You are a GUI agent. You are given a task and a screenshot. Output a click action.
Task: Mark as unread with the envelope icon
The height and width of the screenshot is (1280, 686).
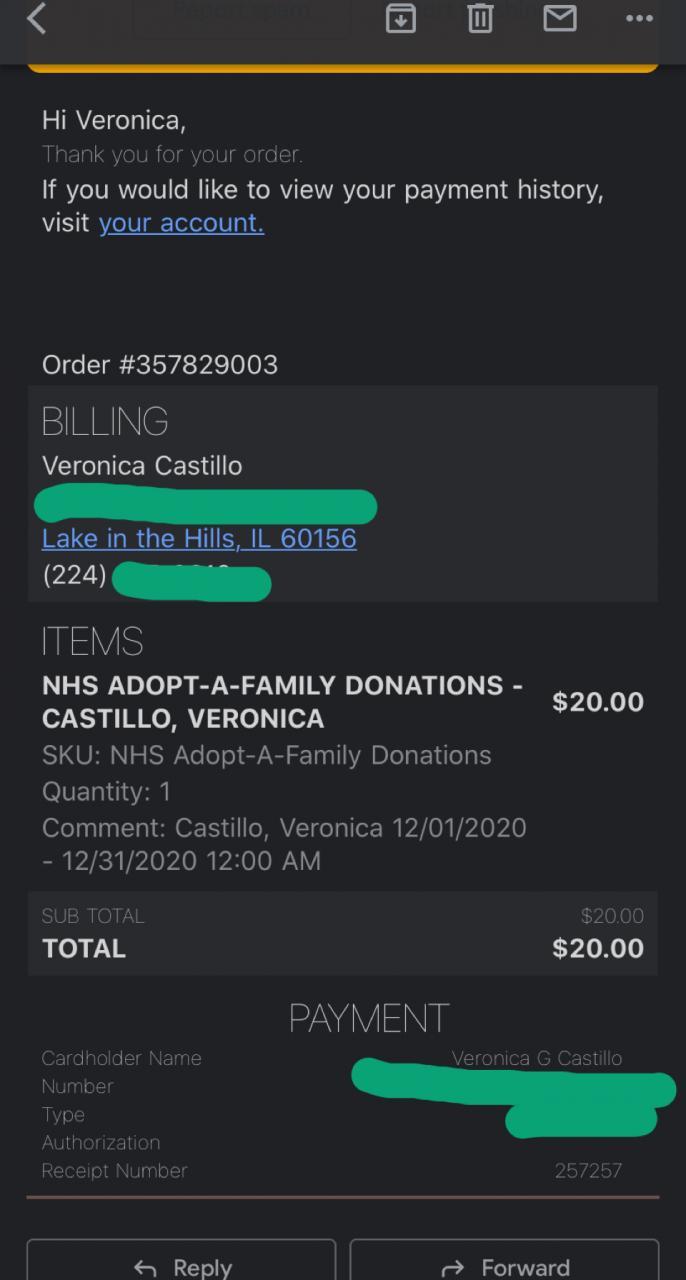[560, 18]
